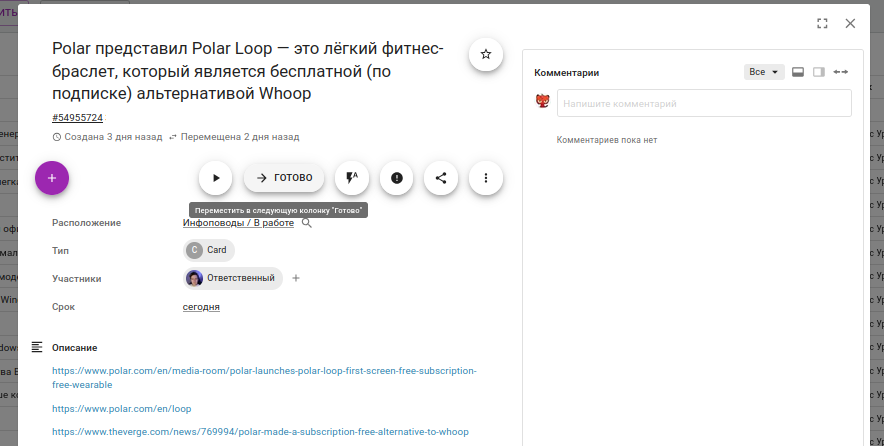This screenshot has height=446, width=884.
Task: Open the three-dot more actions menu
Action: coord(486,178)
